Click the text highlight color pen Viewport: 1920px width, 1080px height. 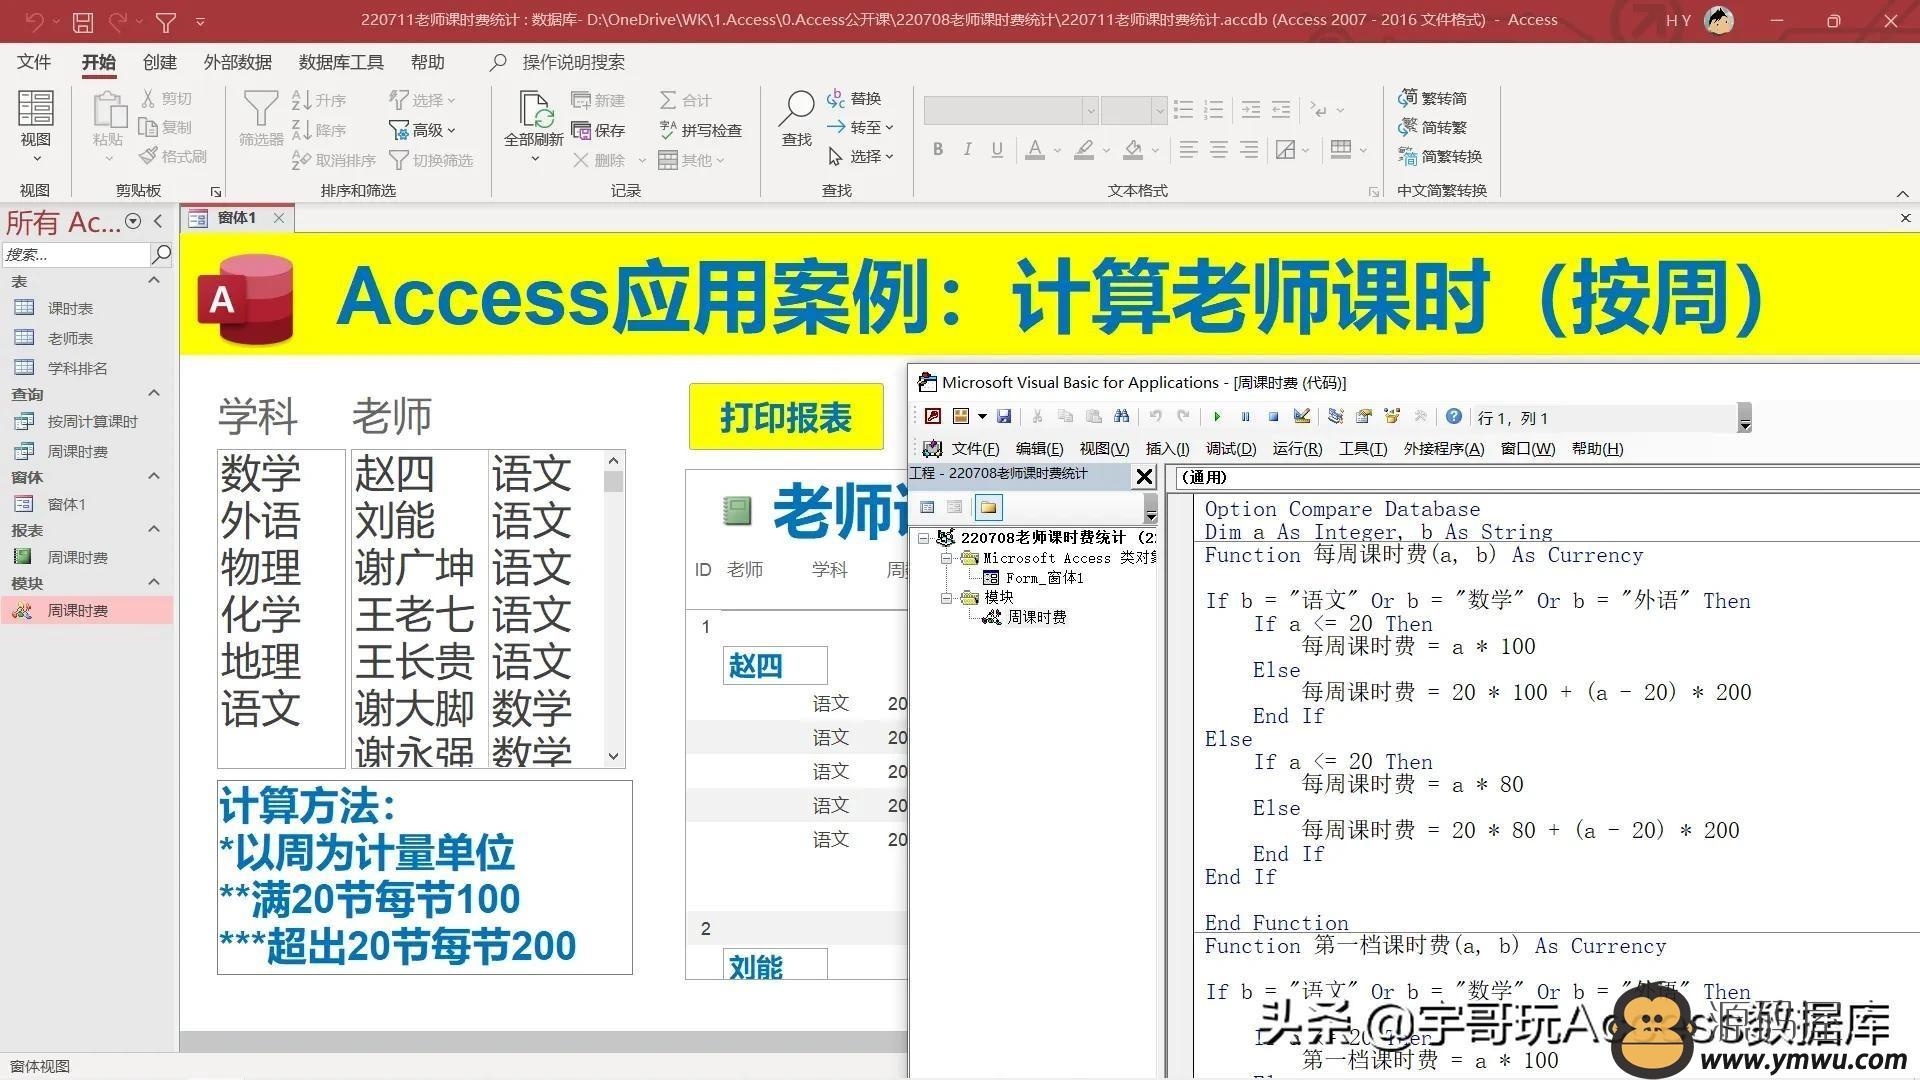point(1084,150)
